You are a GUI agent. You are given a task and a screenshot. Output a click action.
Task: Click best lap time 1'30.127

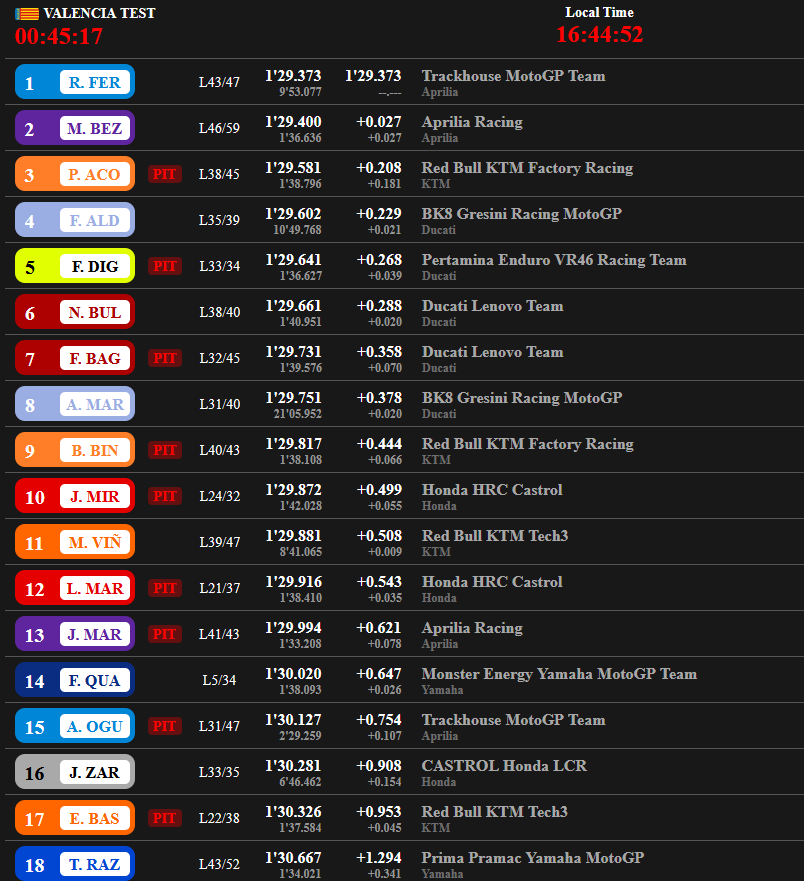[293, 720]
